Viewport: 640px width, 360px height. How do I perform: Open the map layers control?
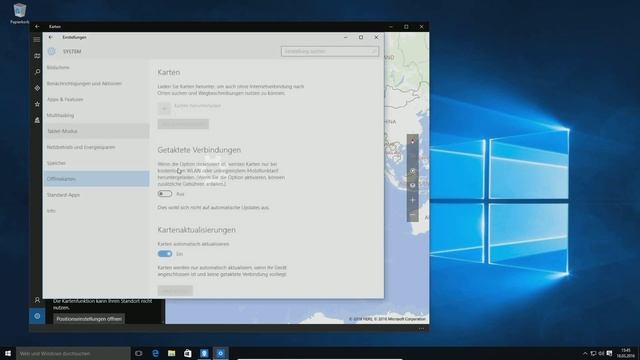(412, 185)
